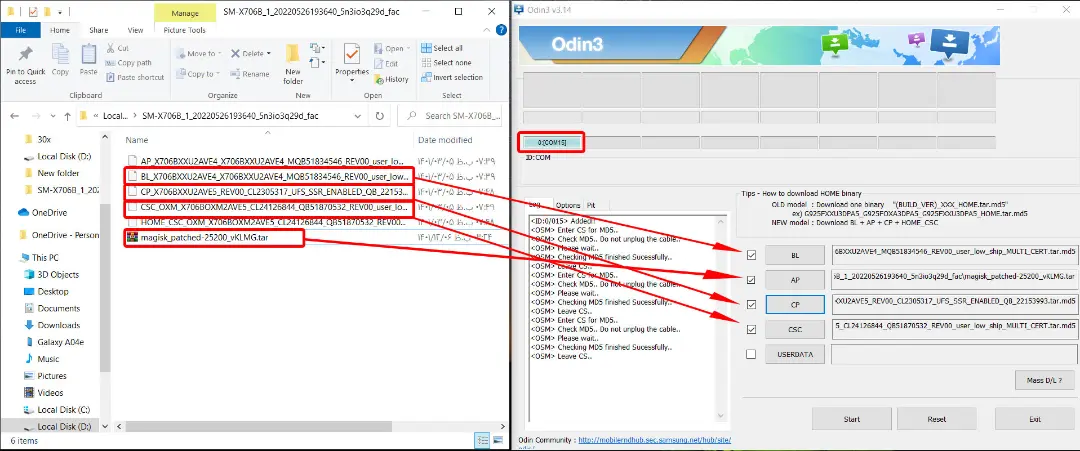Click the Edit command in Open group

pyautogui.click(x=386, y=63)
